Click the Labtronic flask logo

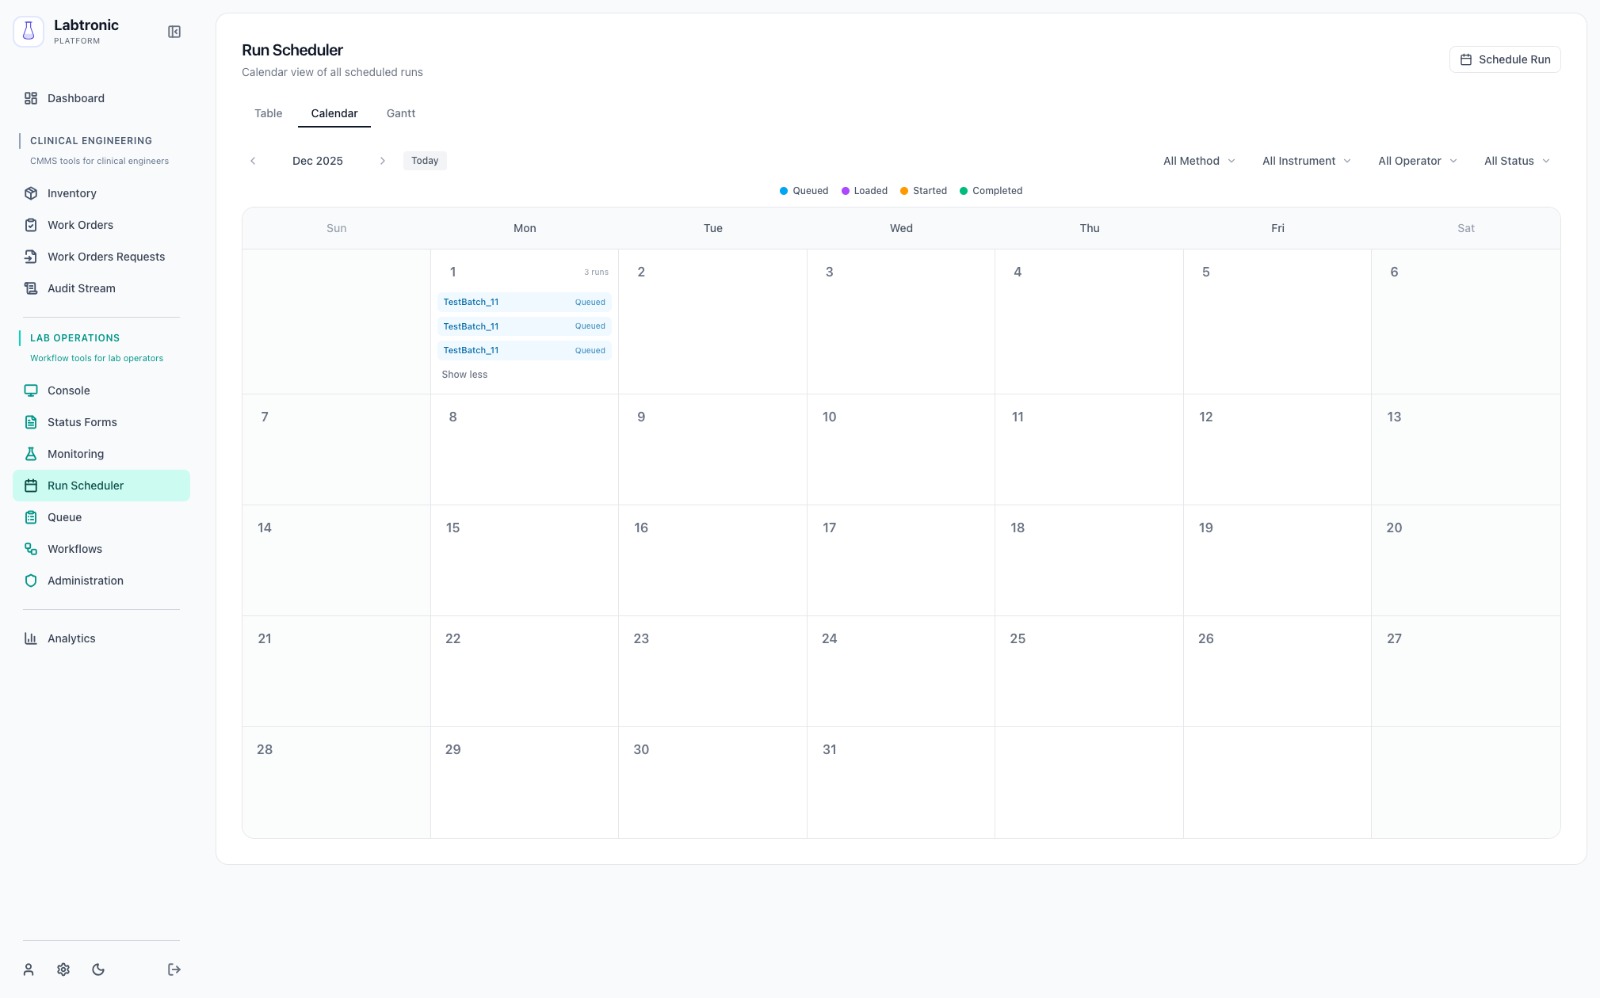tap(28, 30)
